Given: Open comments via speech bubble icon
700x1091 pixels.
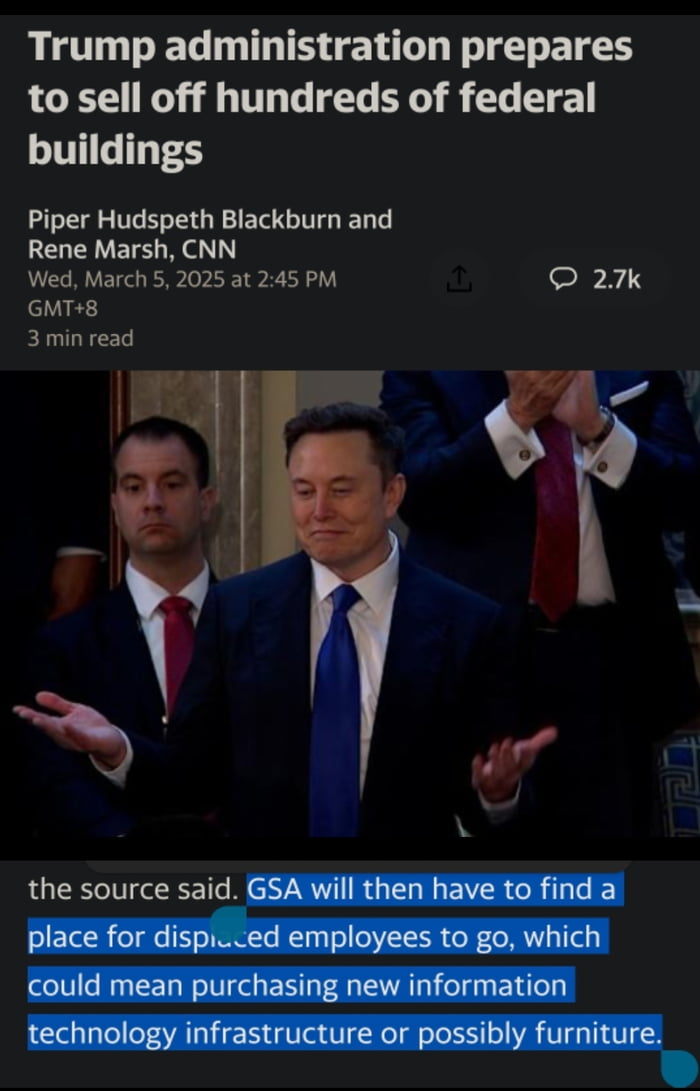Looking at the screenshot, I should (x=562, y=279).
